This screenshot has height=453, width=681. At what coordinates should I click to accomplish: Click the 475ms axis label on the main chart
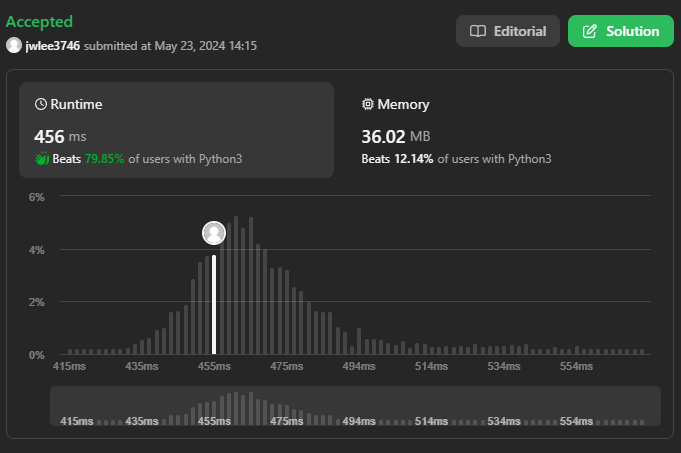pos(286,367)
